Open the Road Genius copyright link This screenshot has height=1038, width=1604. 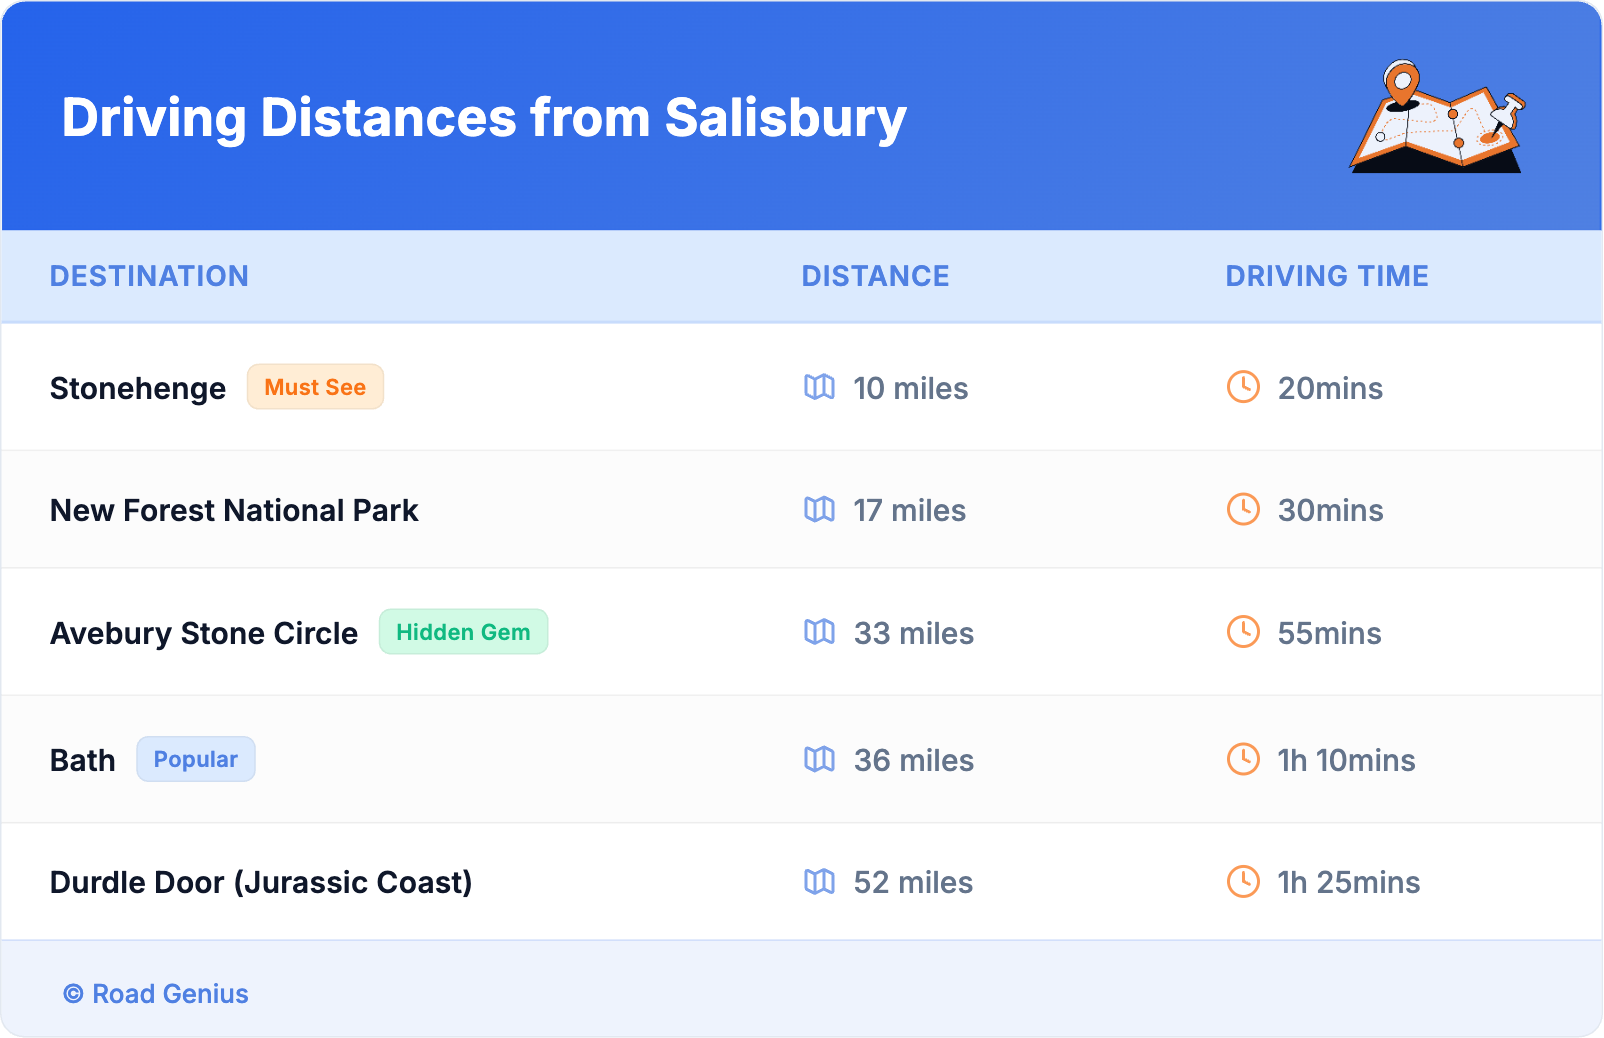[x=157, y=994]
